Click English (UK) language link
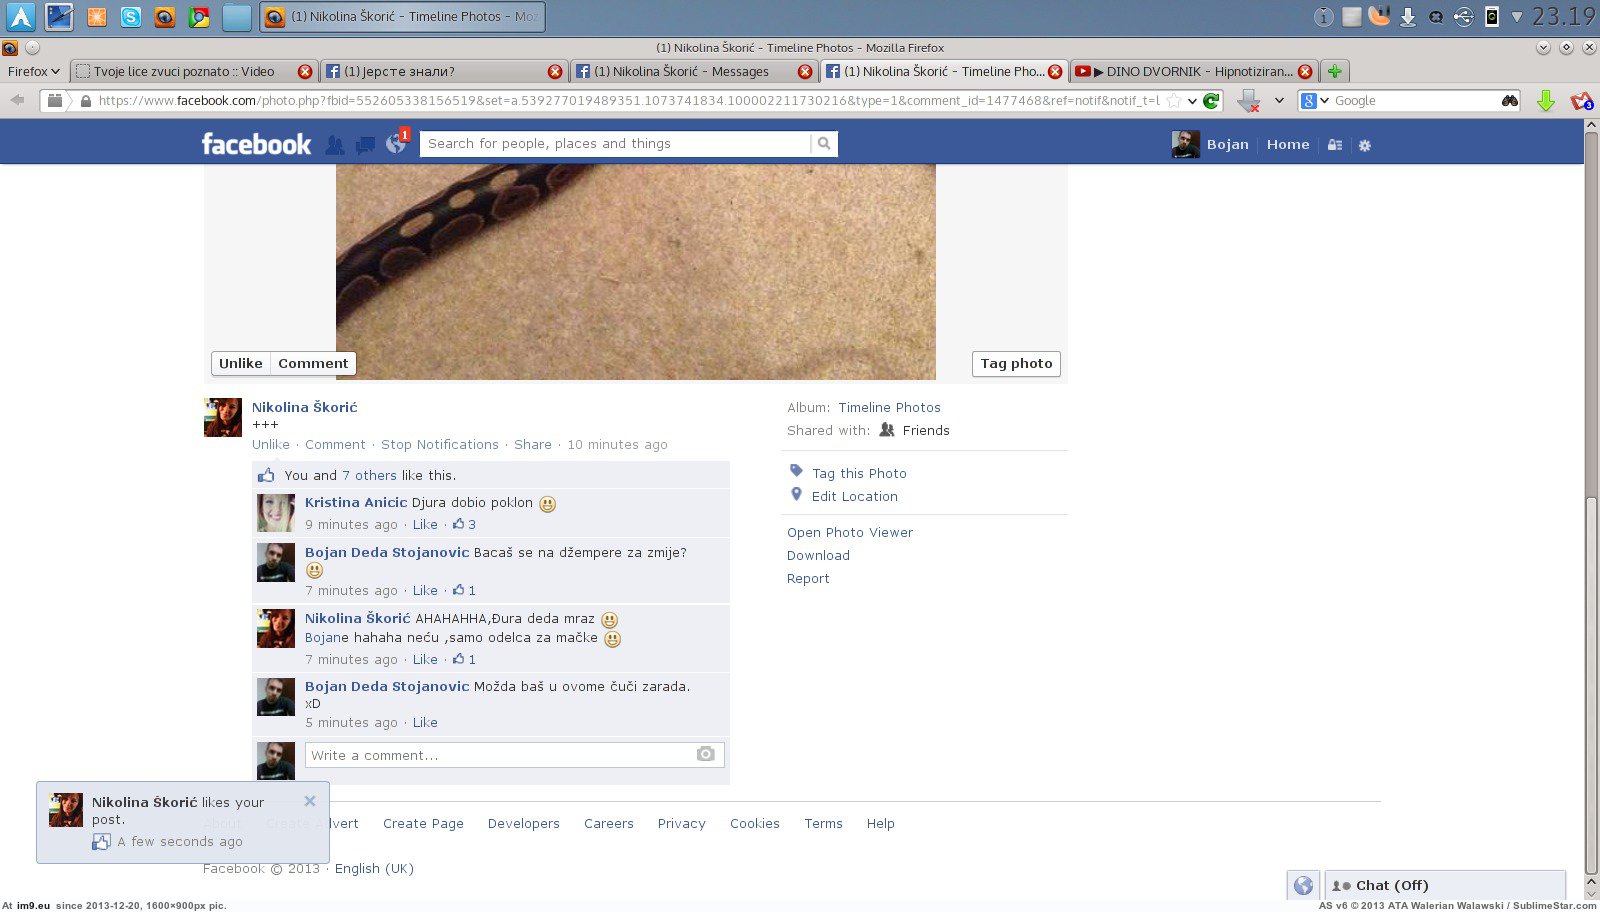Viewport: 1600px width, 912px height. pyautogui.click(x=374, y=869)
